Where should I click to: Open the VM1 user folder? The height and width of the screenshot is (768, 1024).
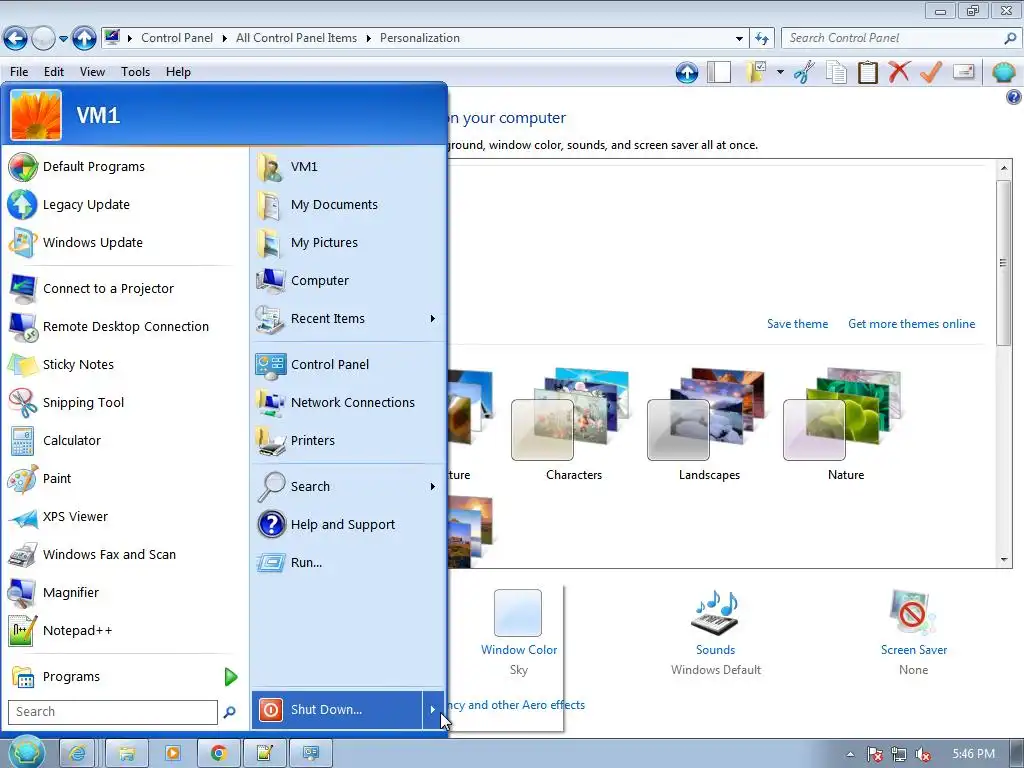[x=348, y=167]
